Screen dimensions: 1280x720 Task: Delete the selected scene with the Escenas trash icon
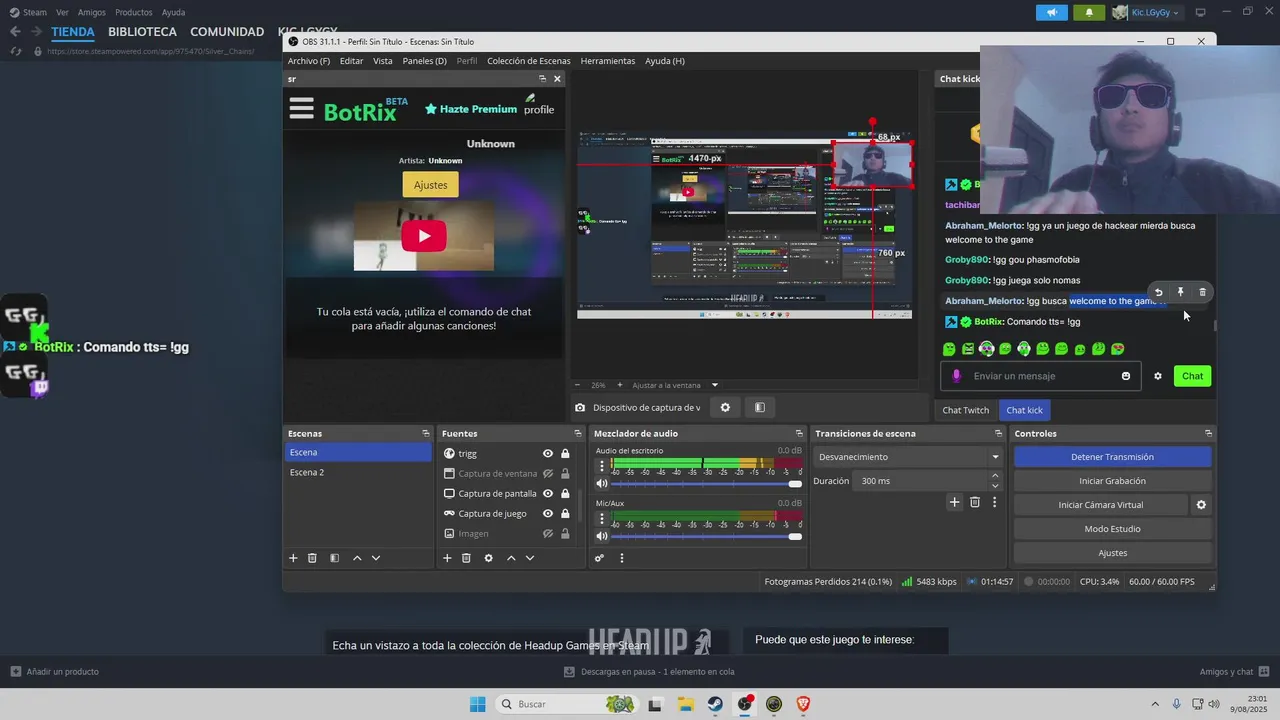tap(312, 558)
